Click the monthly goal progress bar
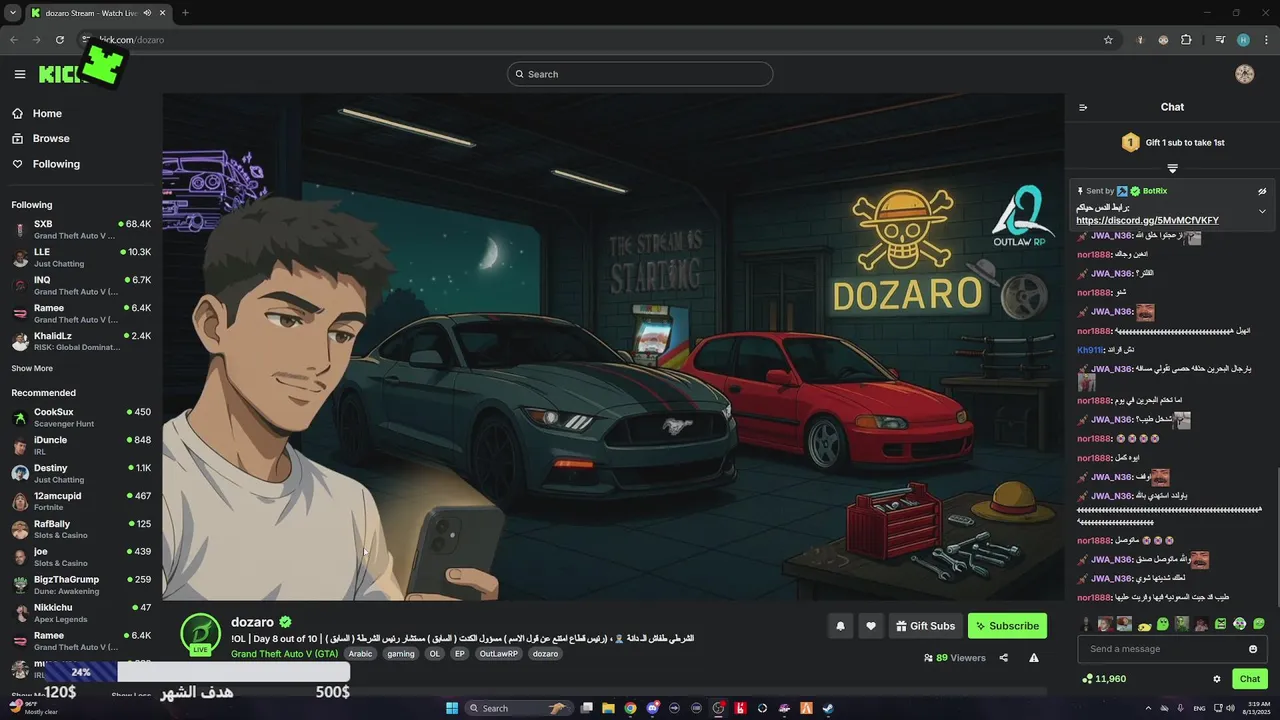 [195, 672]
